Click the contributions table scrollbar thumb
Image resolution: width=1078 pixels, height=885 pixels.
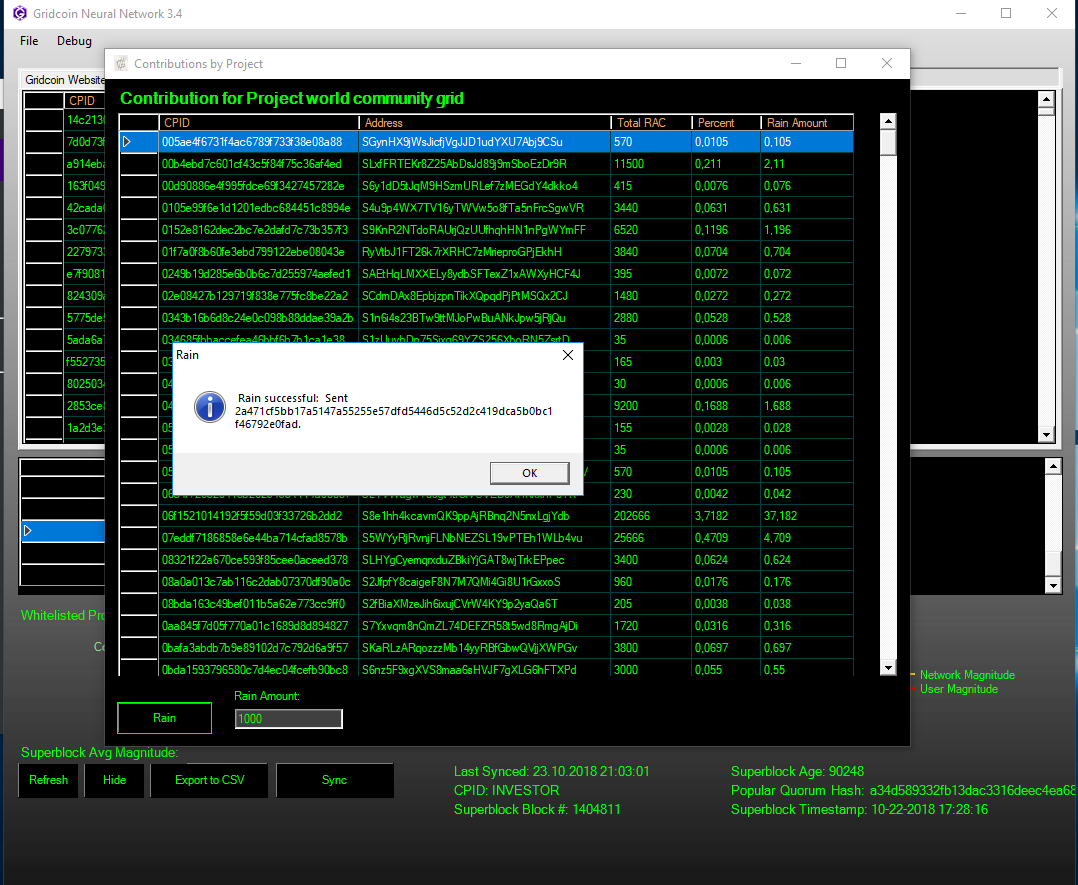click(x=888, y=143)
